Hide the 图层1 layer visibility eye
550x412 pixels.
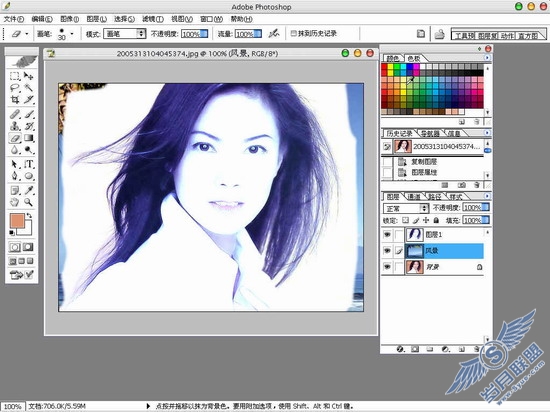[387, 234]
